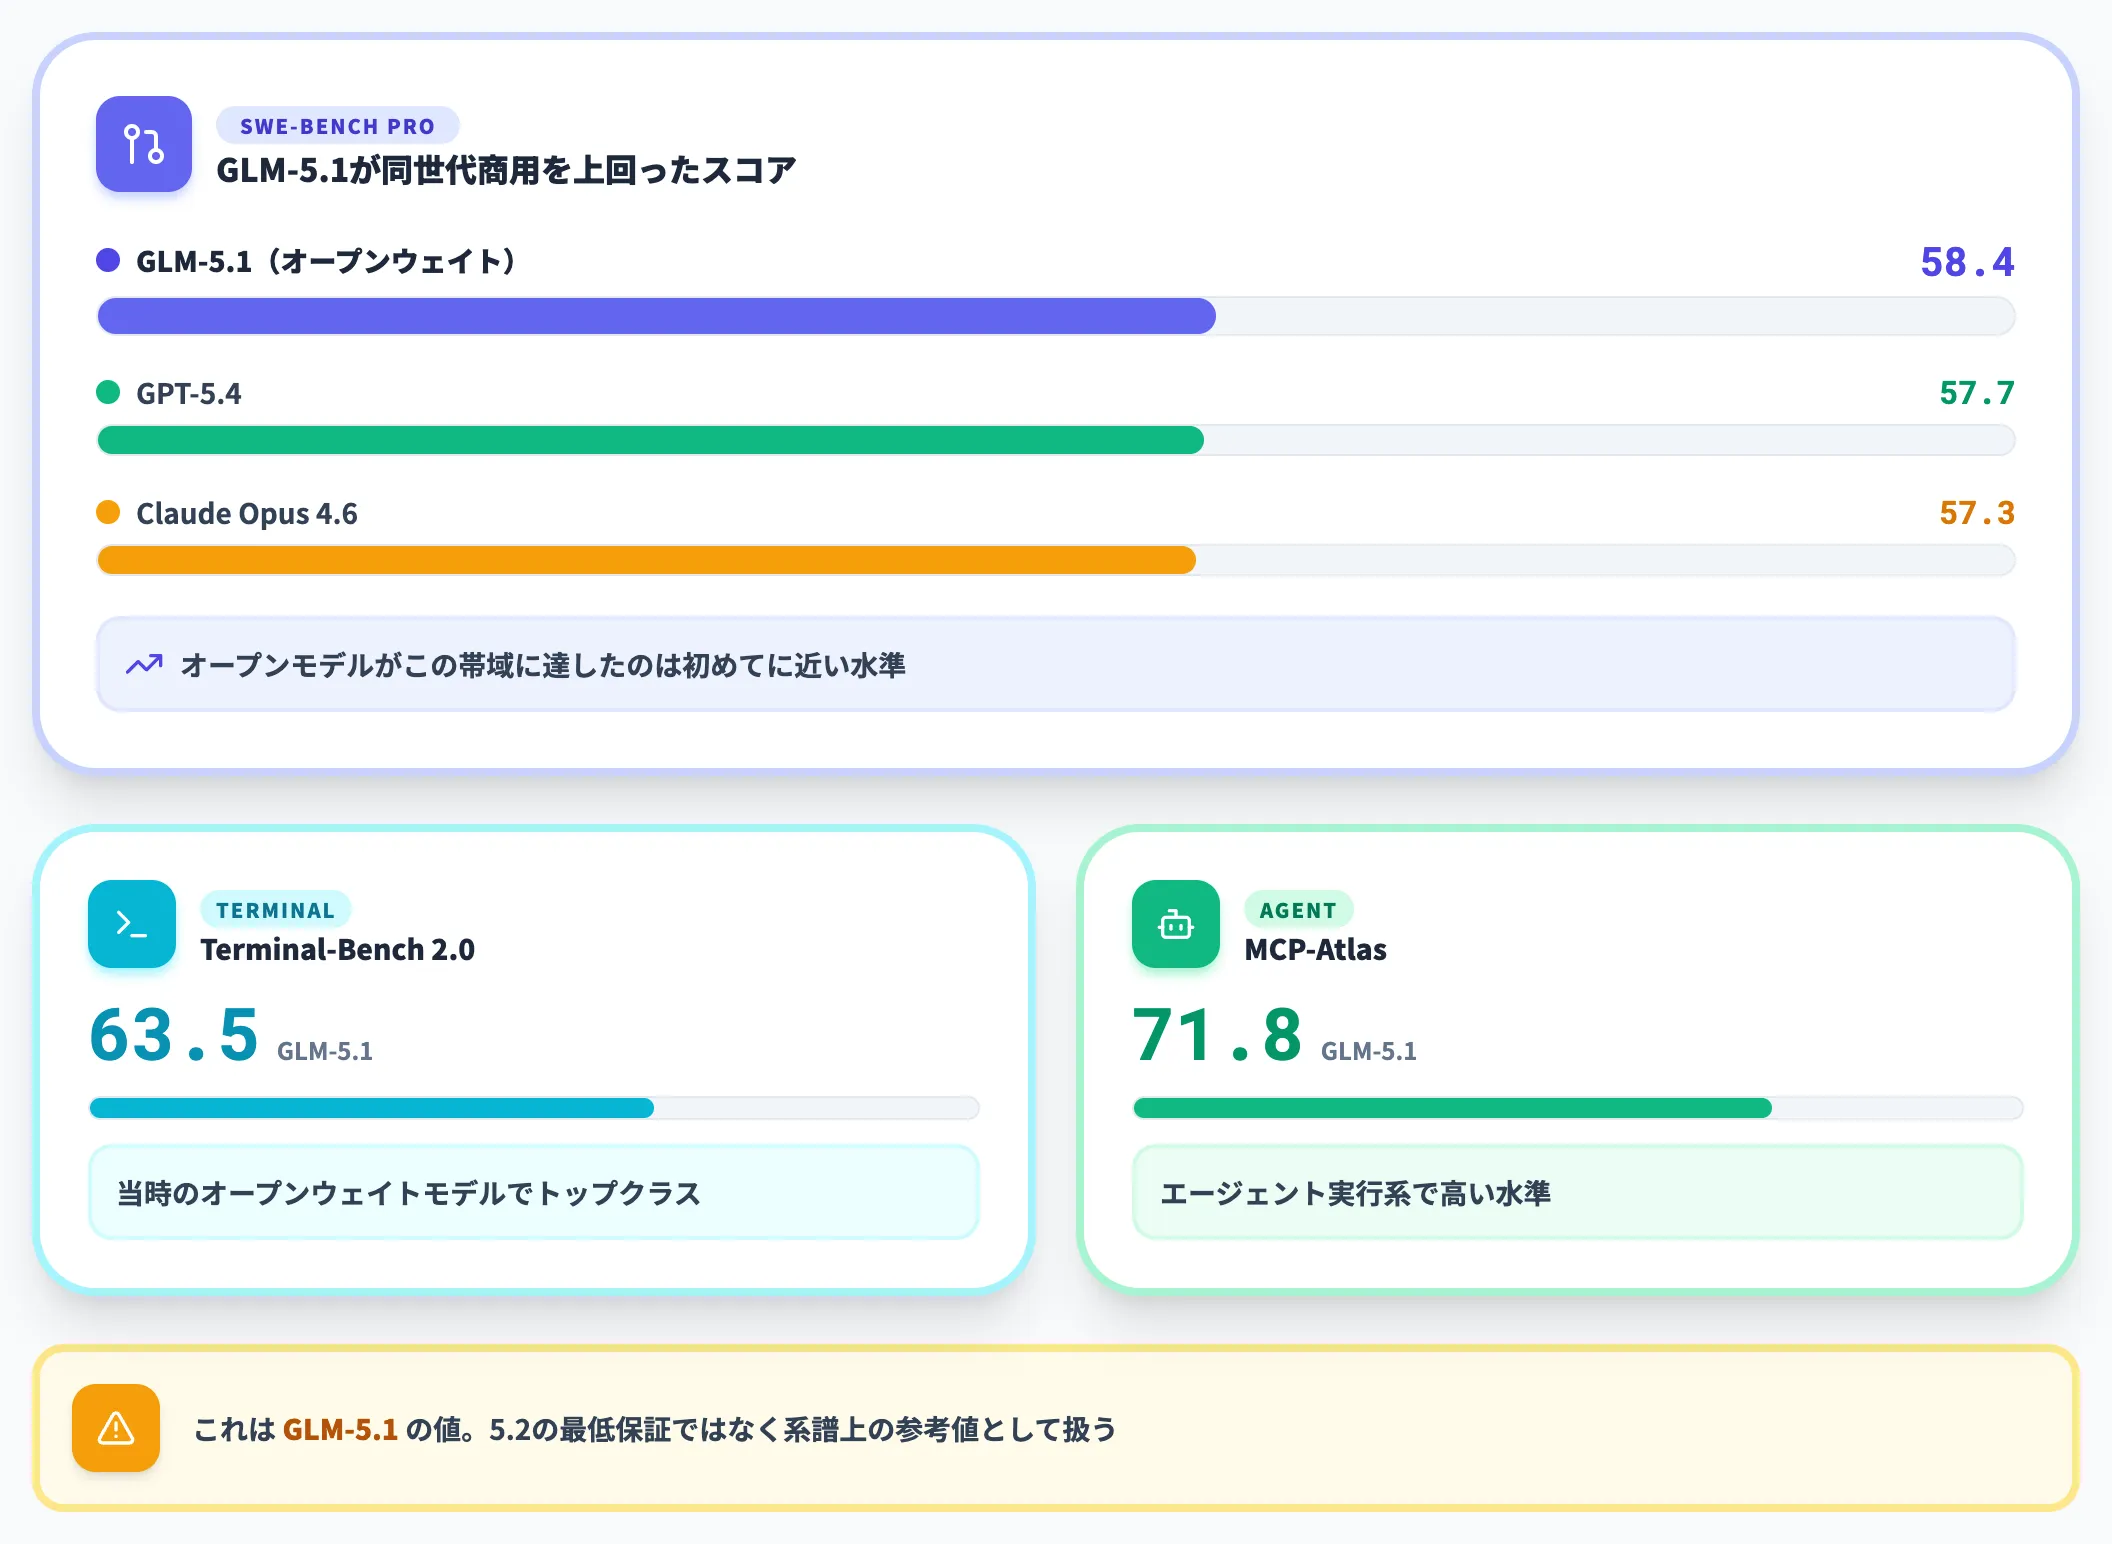
Task: Click the GPT-5.4 label
Action: coord(189,393)
